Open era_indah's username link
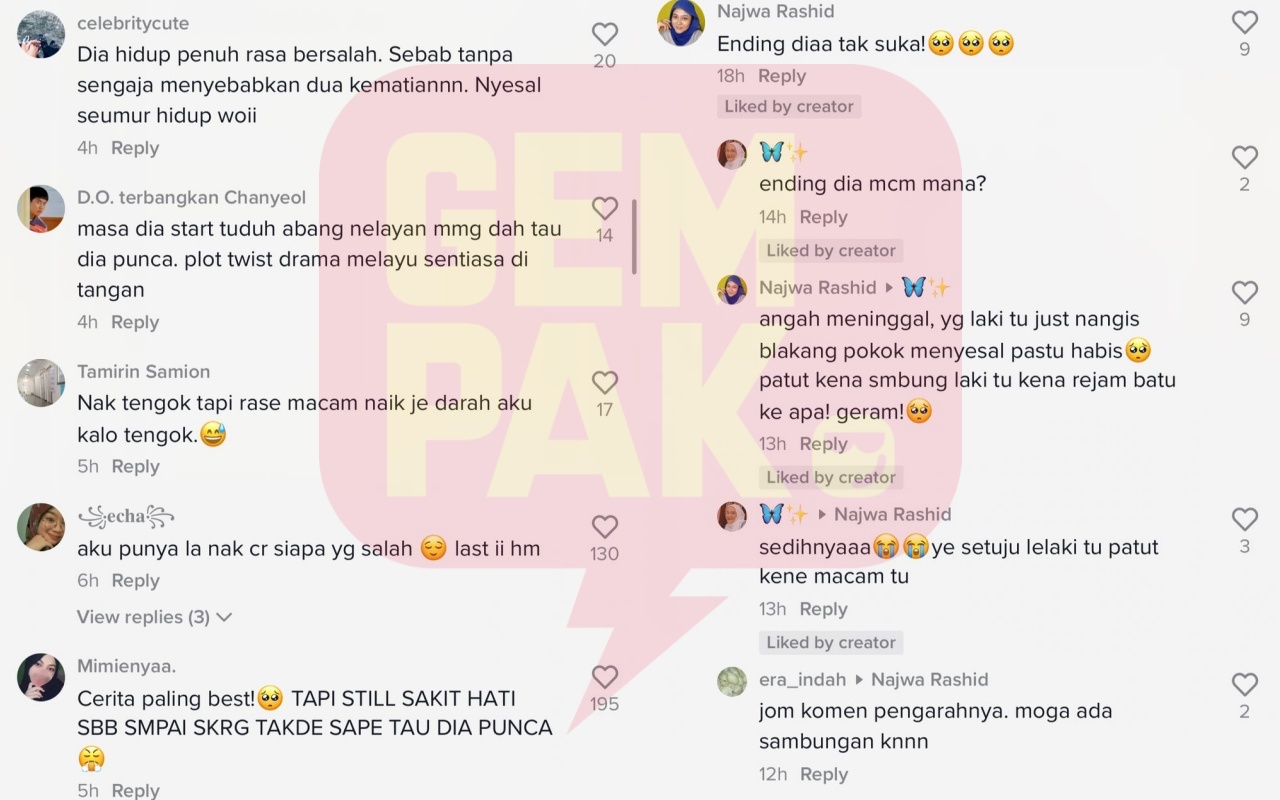Viewport: 1280px width, 800px height. pyautogui.click(x=802, y=679)
